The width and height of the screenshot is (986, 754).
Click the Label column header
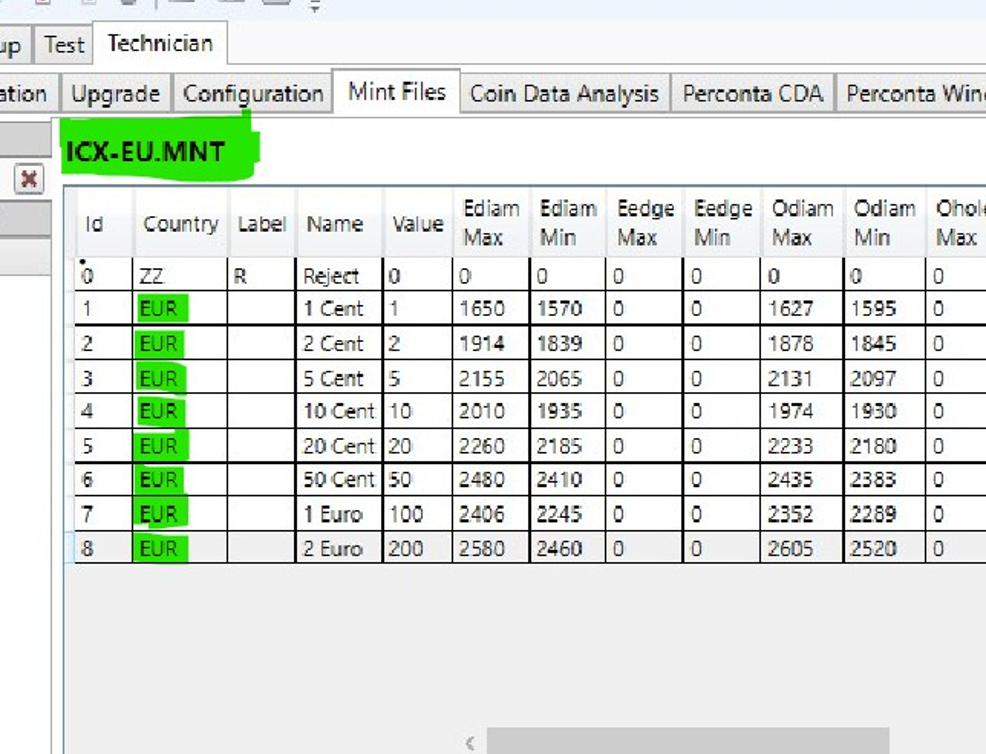(x=262, y=223)
